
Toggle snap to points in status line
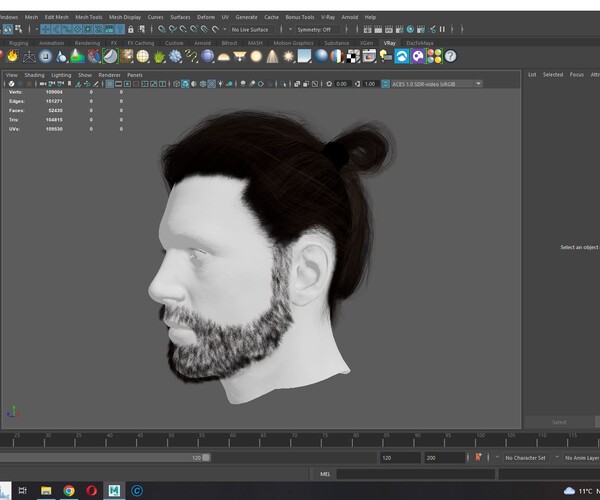pyautogui.click(x=183, y=29)
